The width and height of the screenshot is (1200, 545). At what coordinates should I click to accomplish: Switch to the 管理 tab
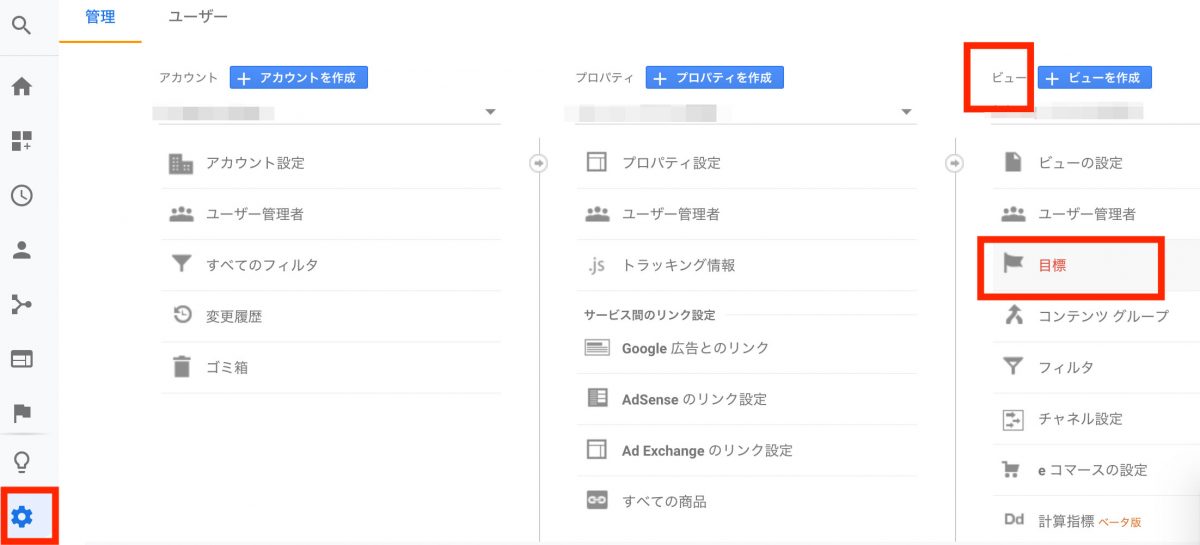[x=100, y=17]
